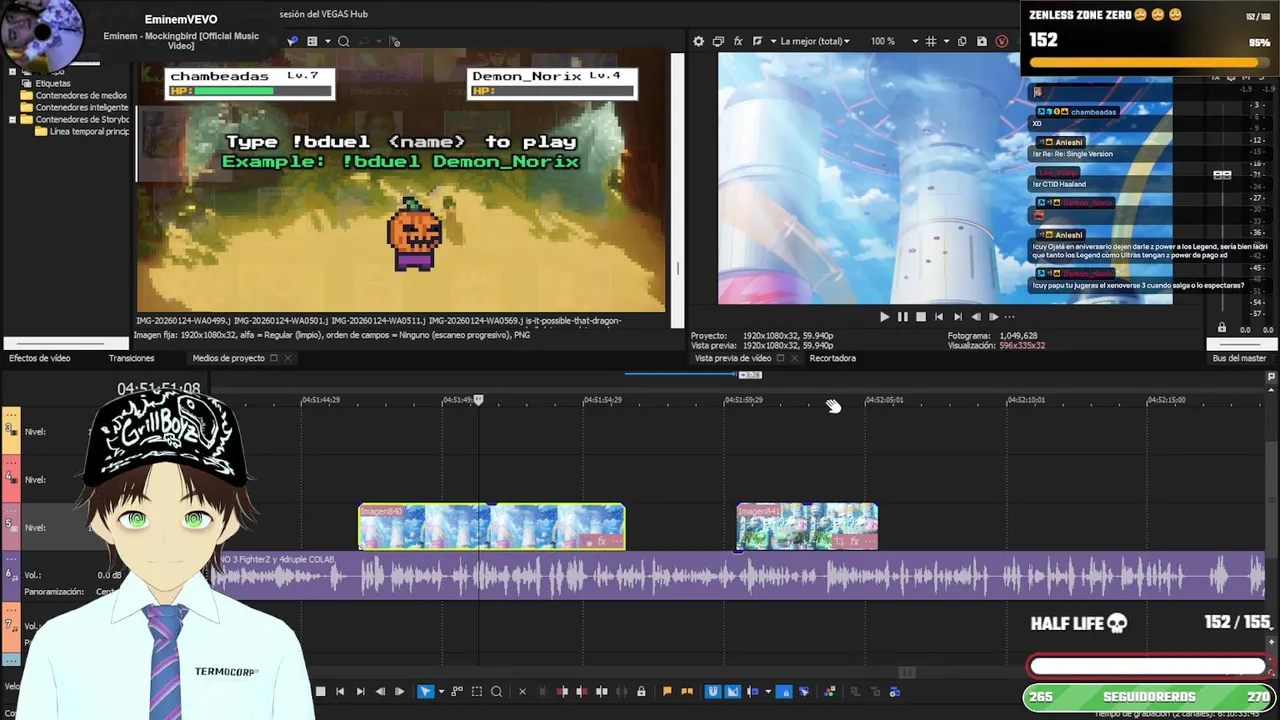Close the Medios de proyecto tab
1280x720 pixels.
(x=288, y=358)
